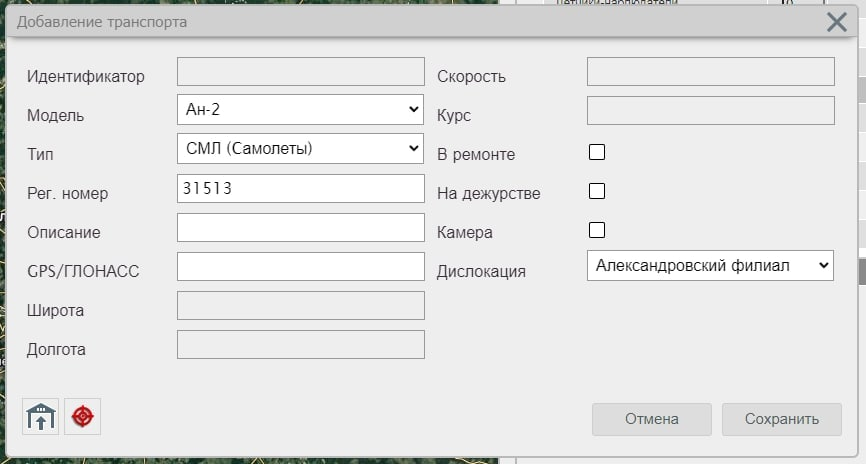Open the Модель dropdown showing Ан-2

coord(300,110)
